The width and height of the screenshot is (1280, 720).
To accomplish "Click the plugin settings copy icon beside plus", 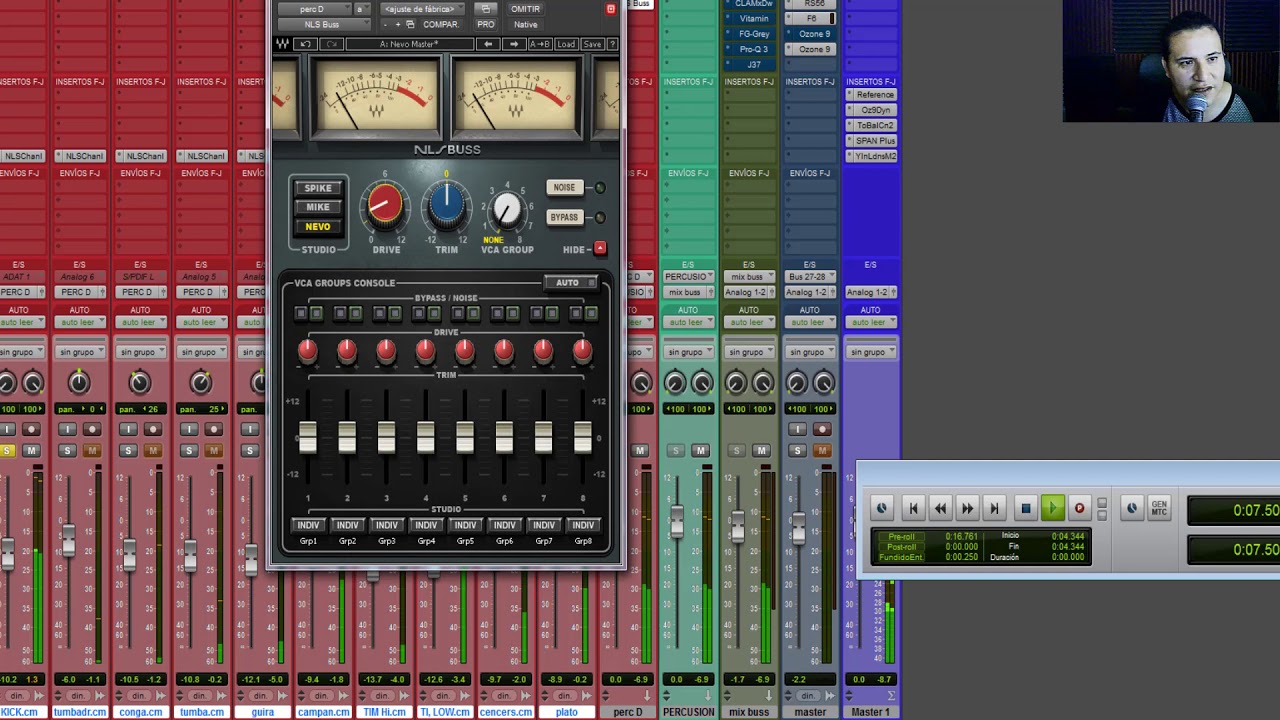I will [410, 24].
